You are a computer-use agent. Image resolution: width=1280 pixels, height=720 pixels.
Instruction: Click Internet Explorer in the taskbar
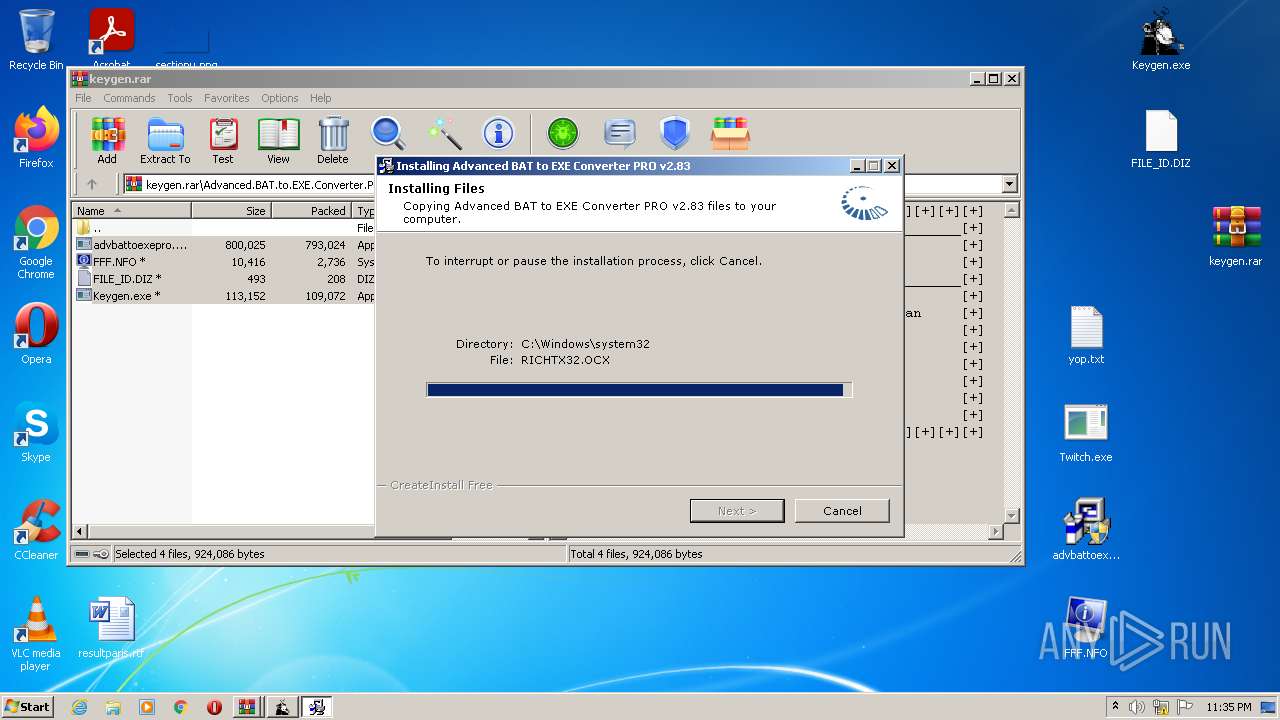79,707
